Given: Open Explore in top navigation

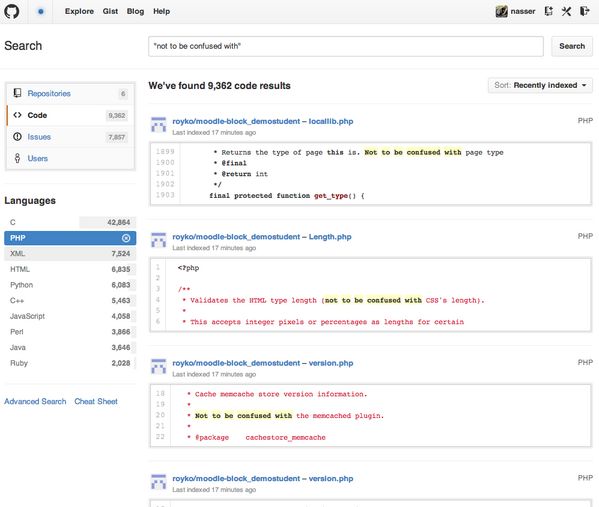Looking at the screenshot, I should pyautogui.click(x=79, y=11).
